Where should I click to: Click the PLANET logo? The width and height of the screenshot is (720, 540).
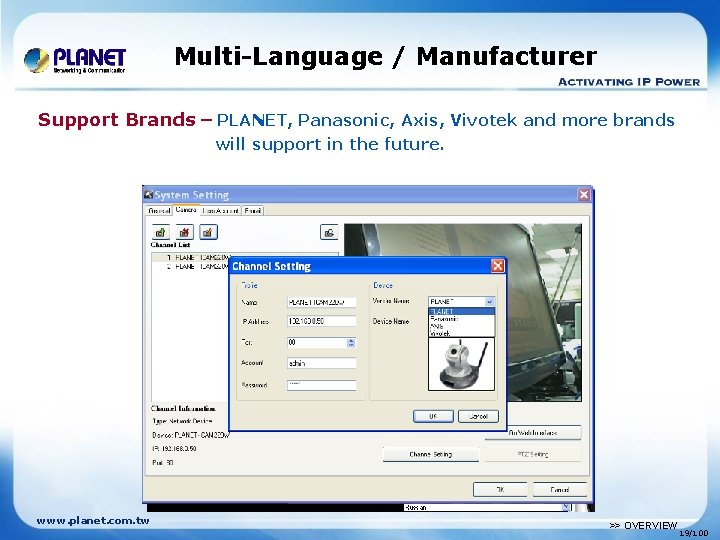pyautogui.click(x=75, y=60)
